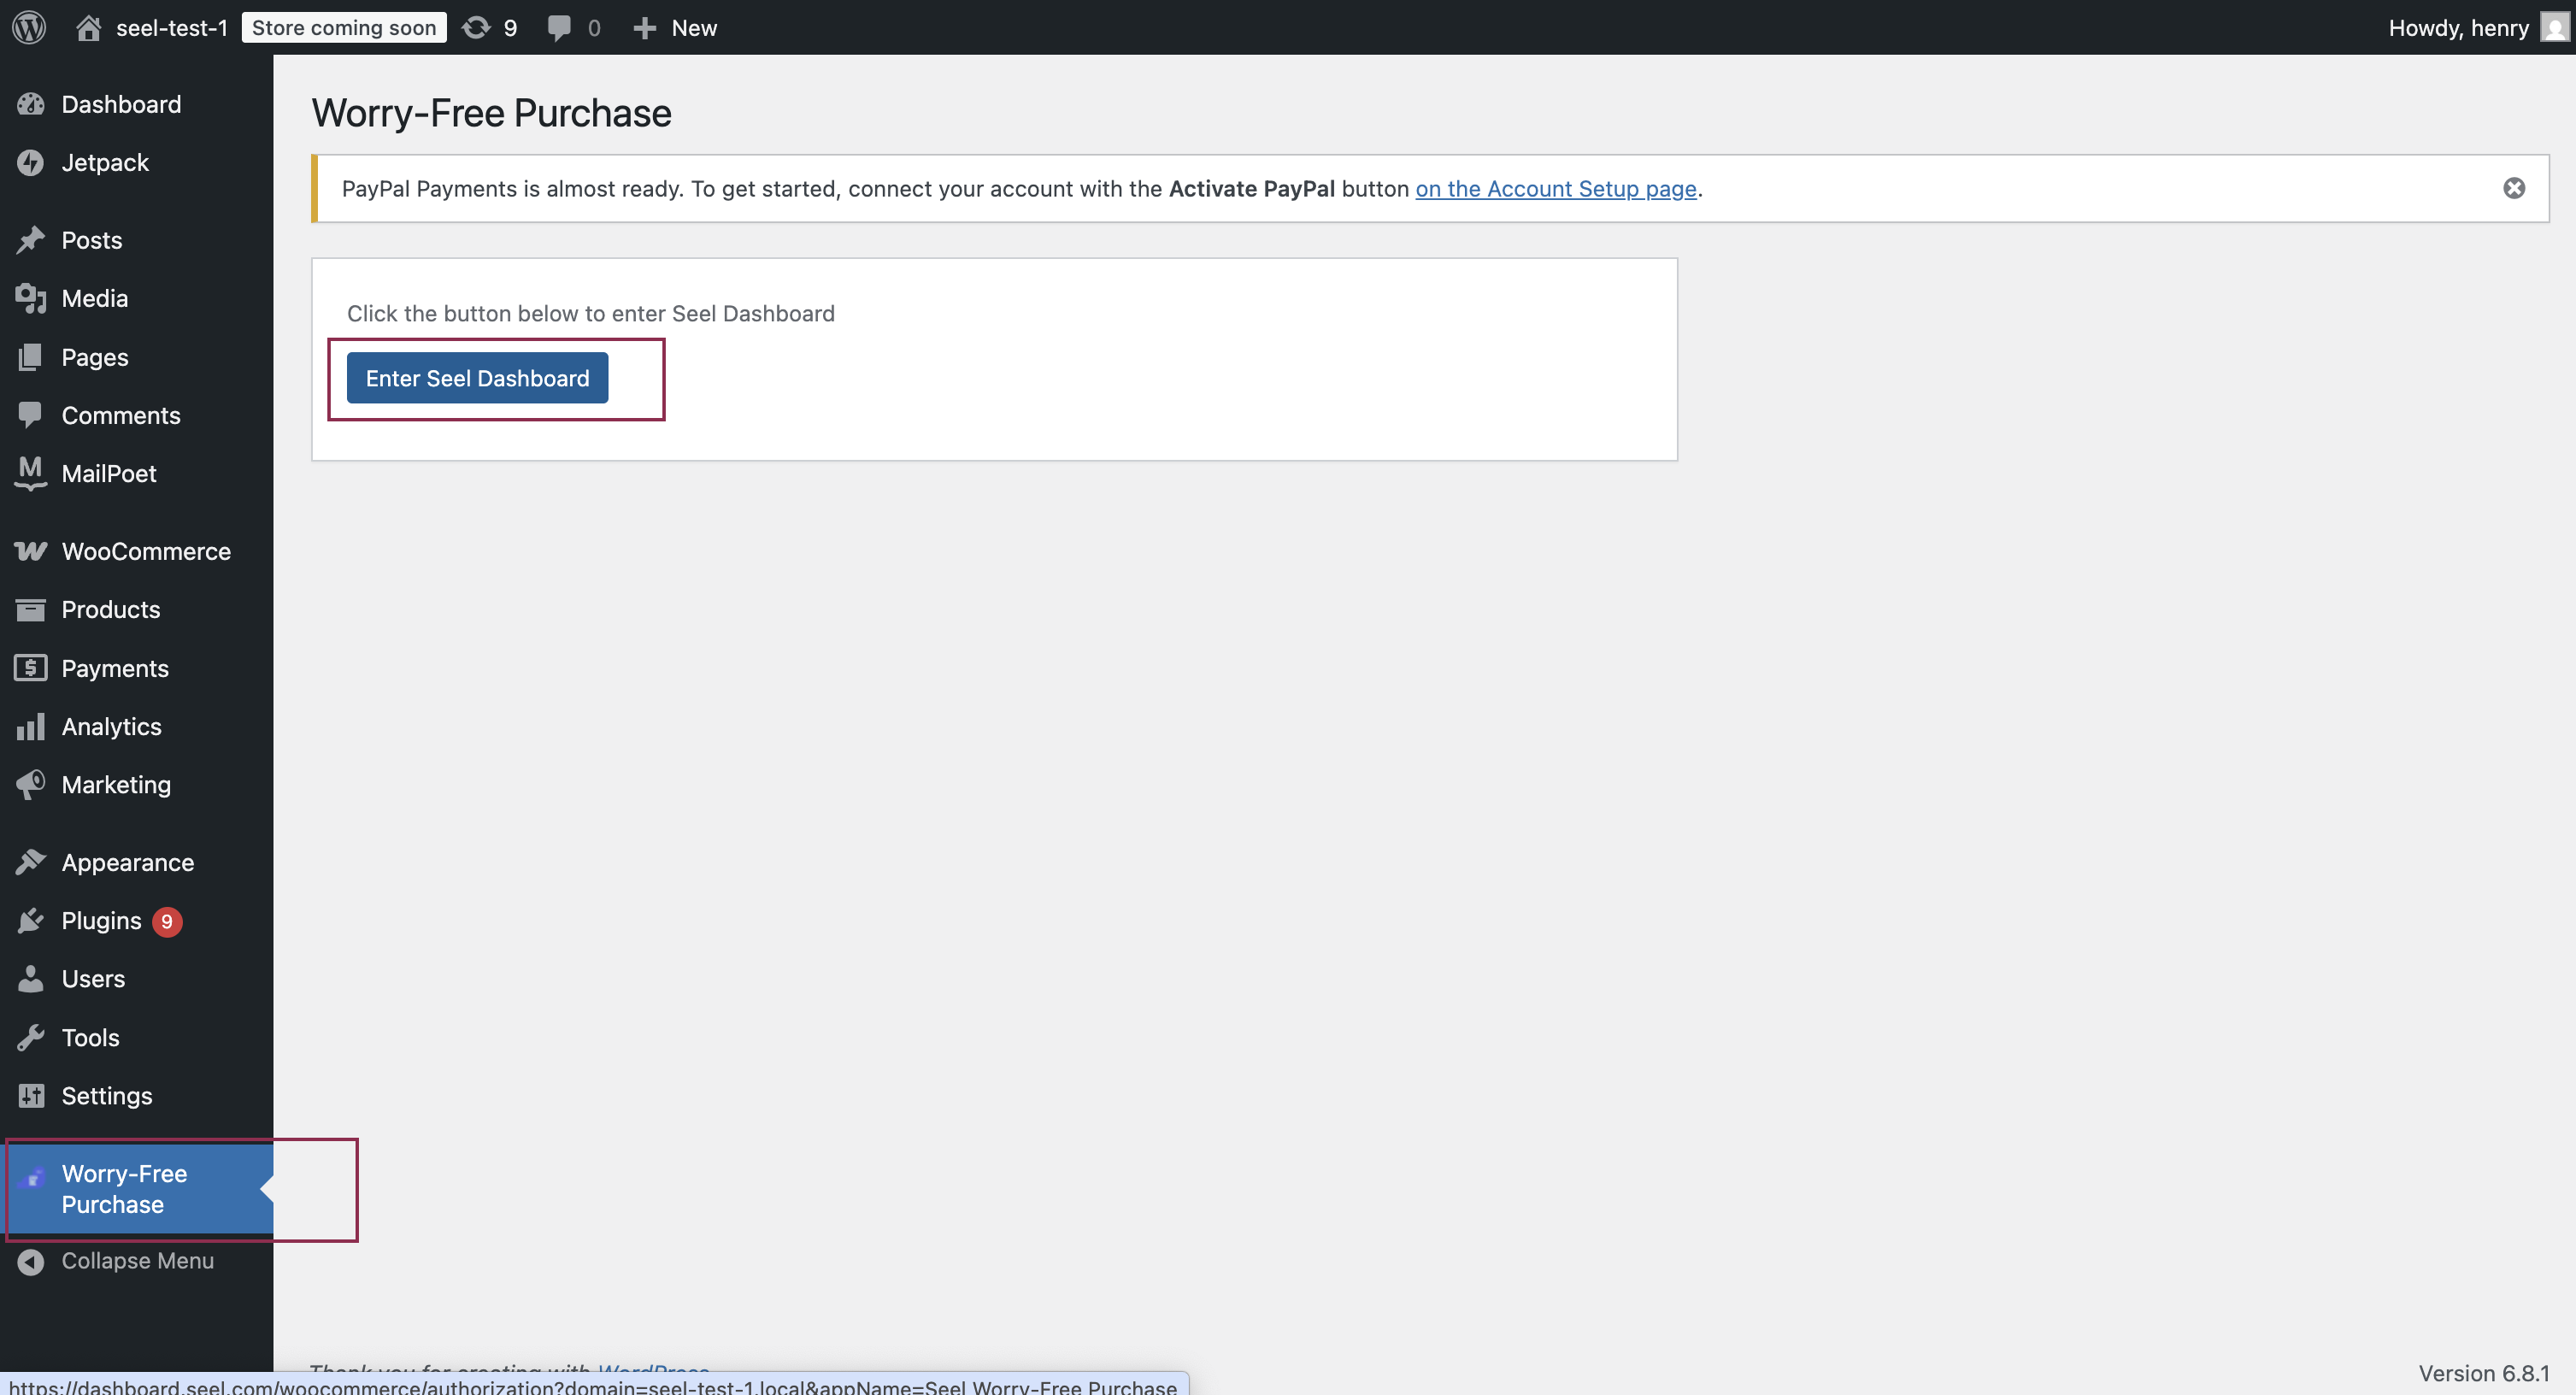Click the Store coming soon badge
This screenshot has height=1395, width=2576.
(343, 27)
